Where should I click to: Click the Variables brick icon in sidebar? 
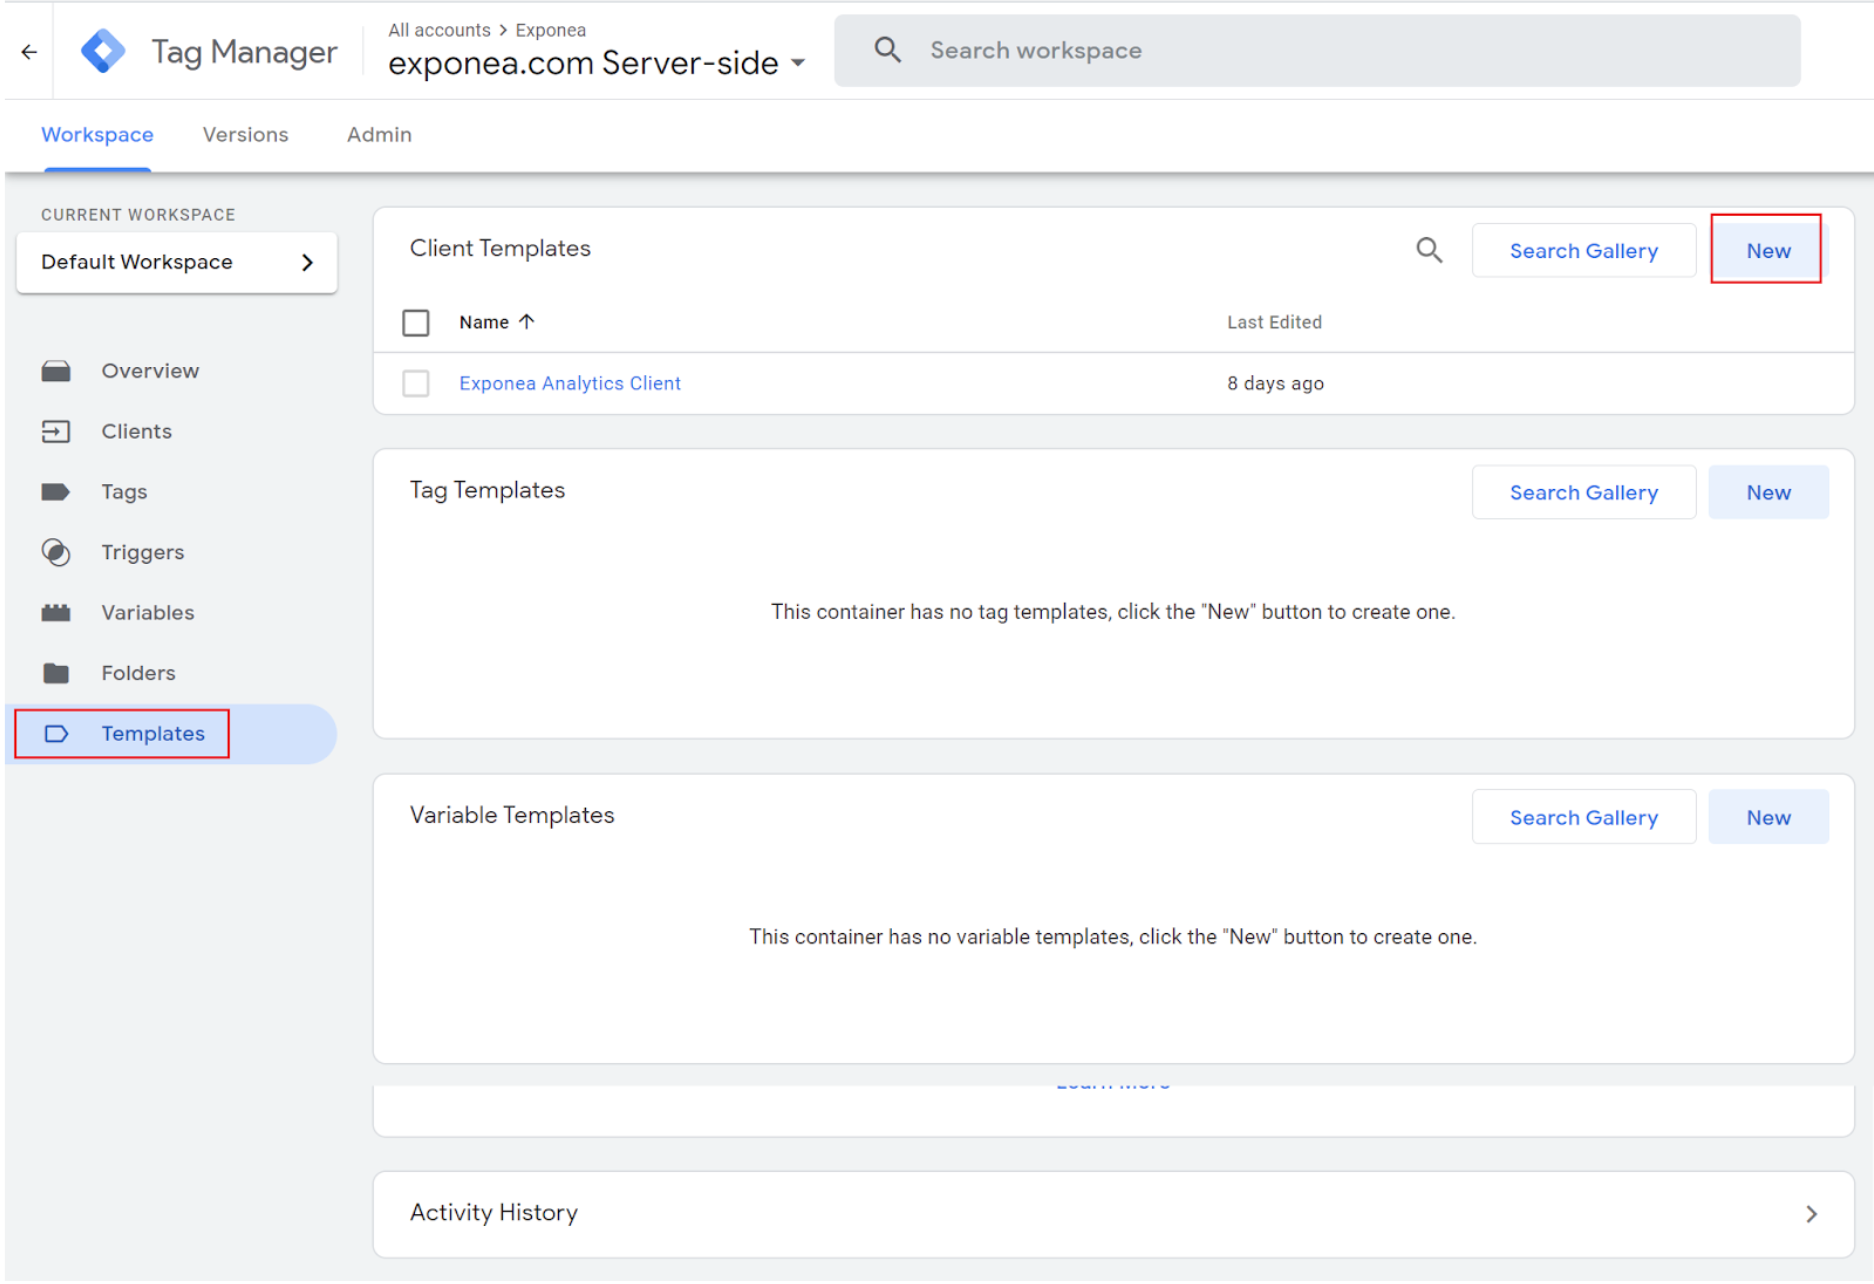coord(56,613)
